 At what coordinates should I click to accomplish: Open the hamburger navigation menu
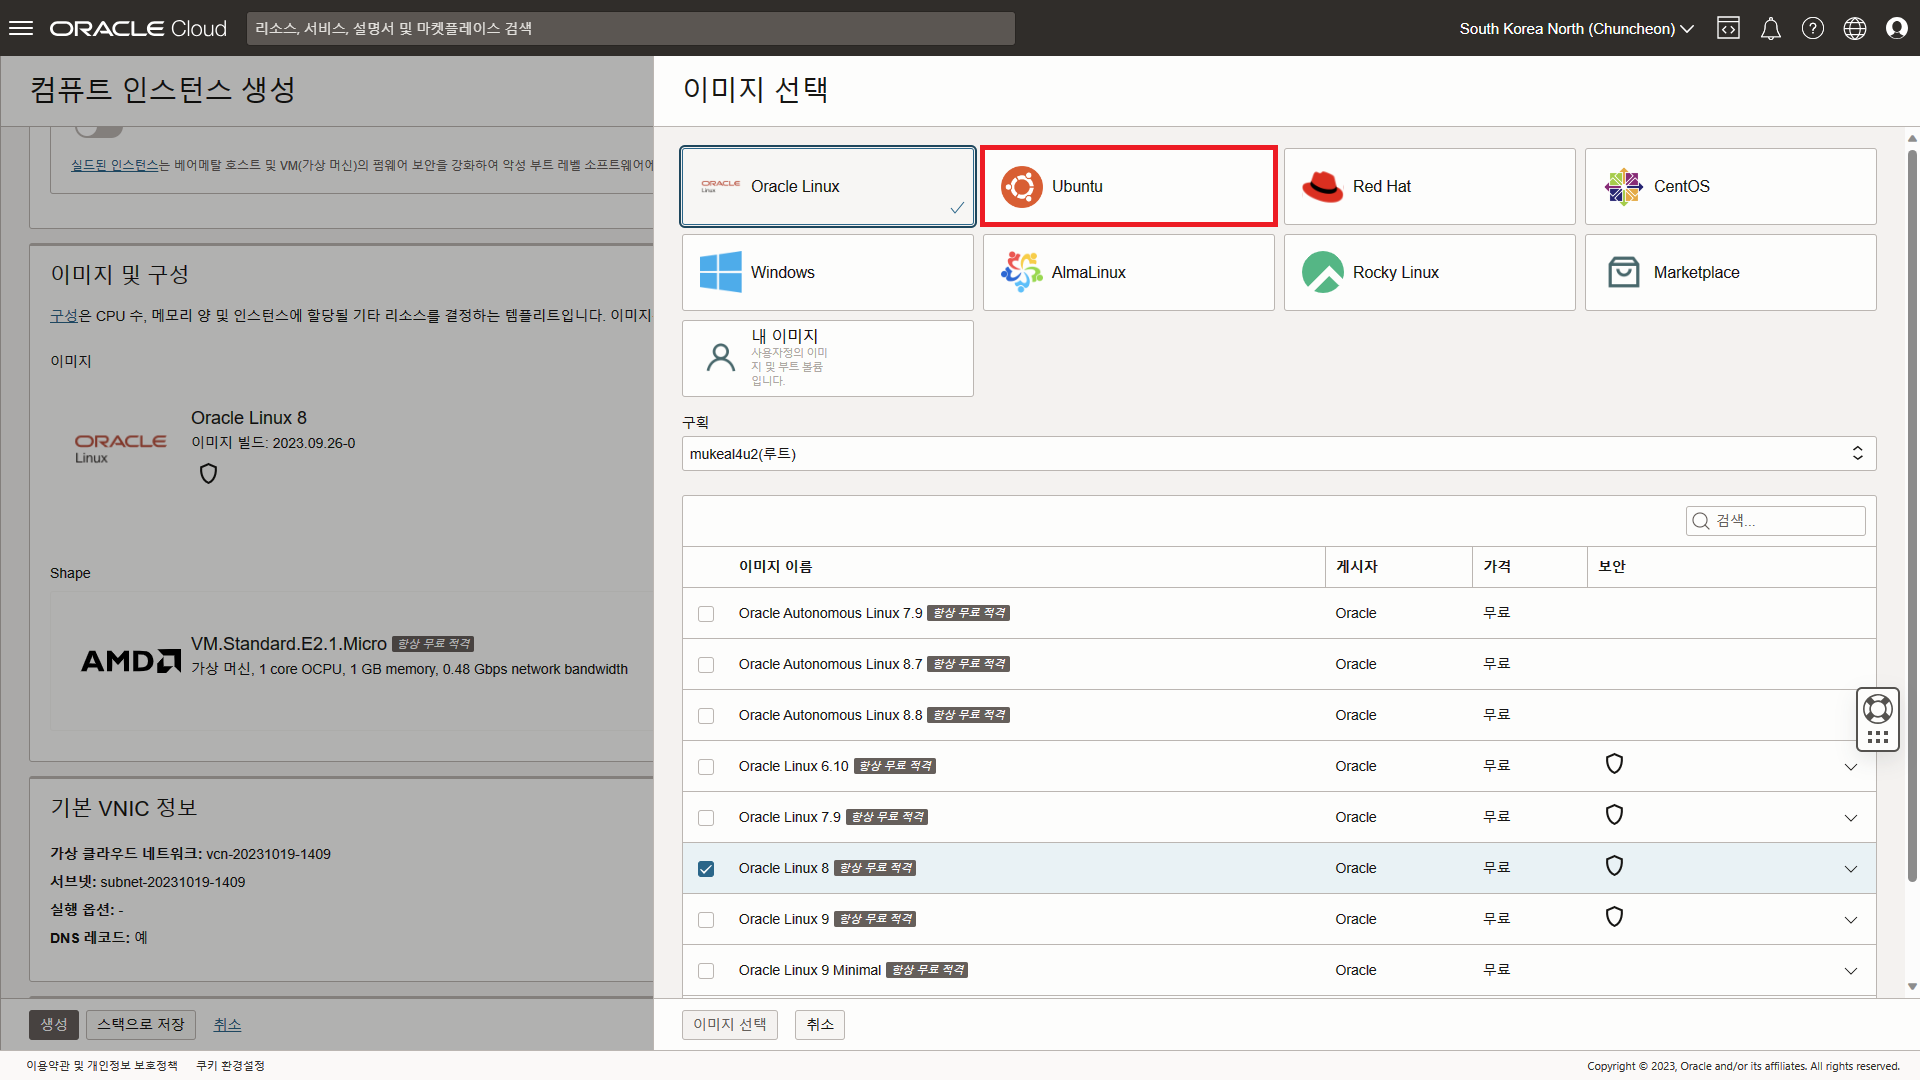tap(21, 28)
